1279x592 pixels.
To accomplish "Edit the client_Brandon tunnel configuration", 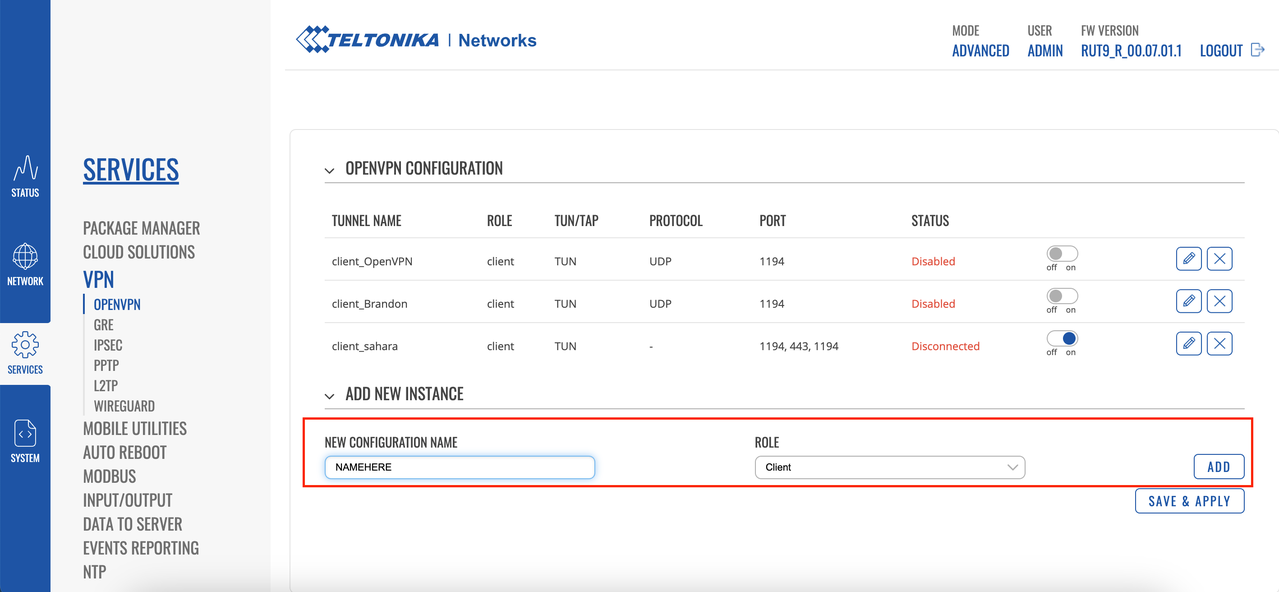I will point(1188,301).
